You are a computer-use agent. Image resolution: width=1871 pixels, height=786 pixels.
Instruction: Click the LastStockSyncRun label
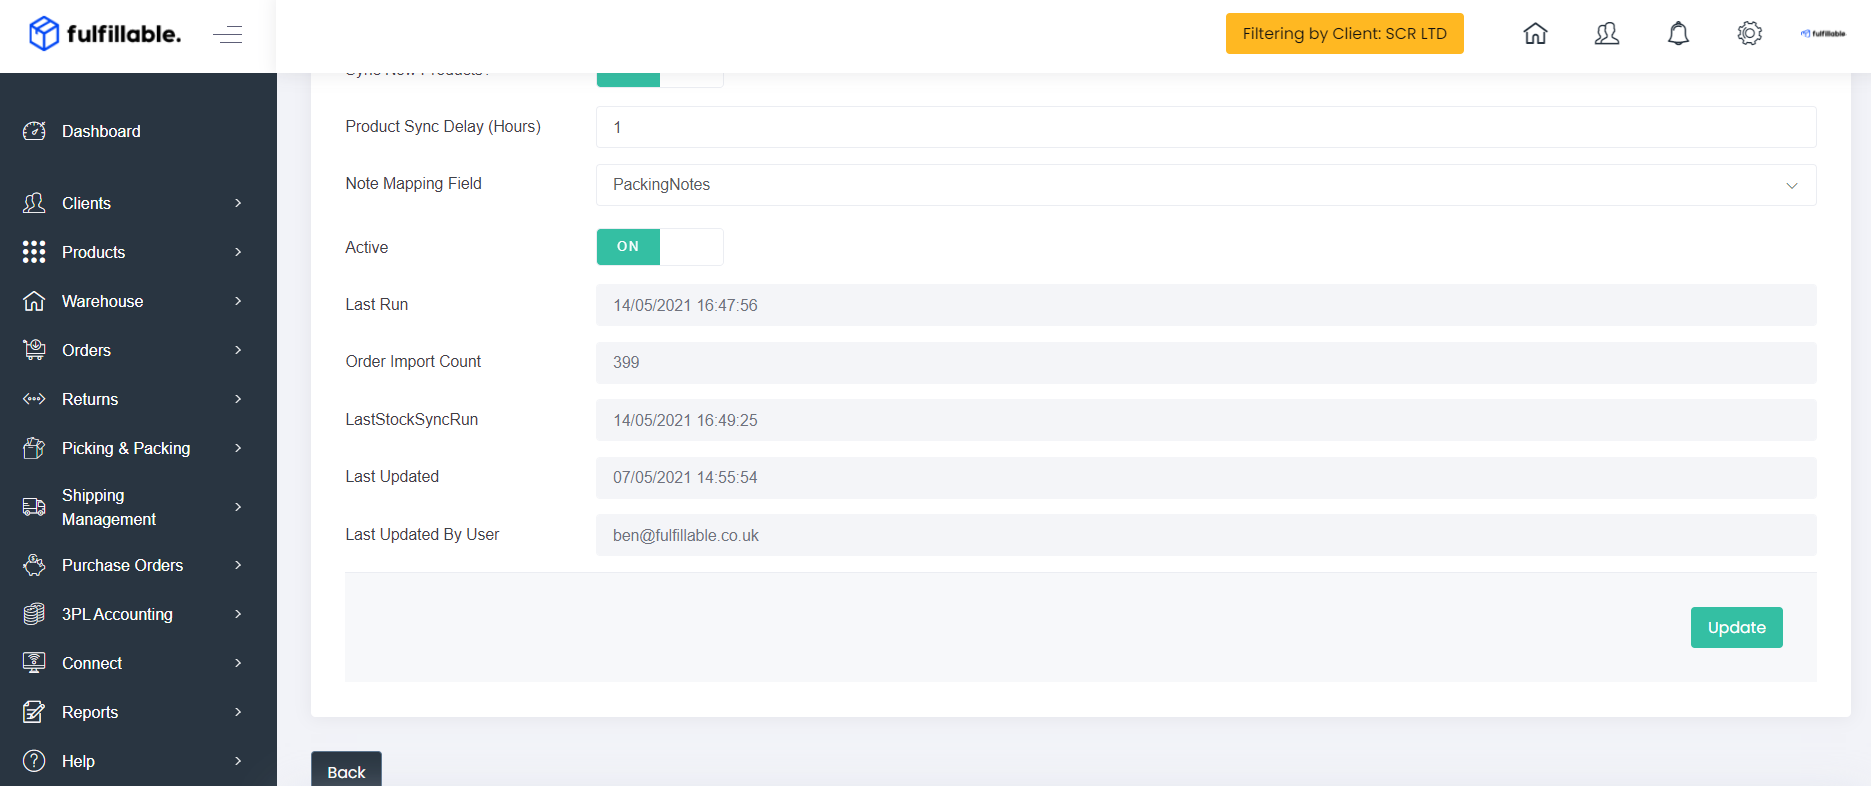pos(411,419)
